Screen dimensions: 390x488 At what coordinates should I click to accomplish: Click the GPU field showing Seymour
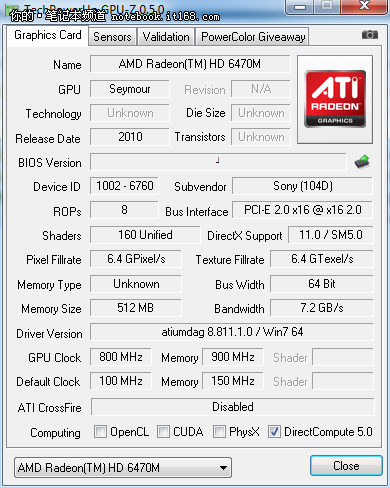click(130, 89)
